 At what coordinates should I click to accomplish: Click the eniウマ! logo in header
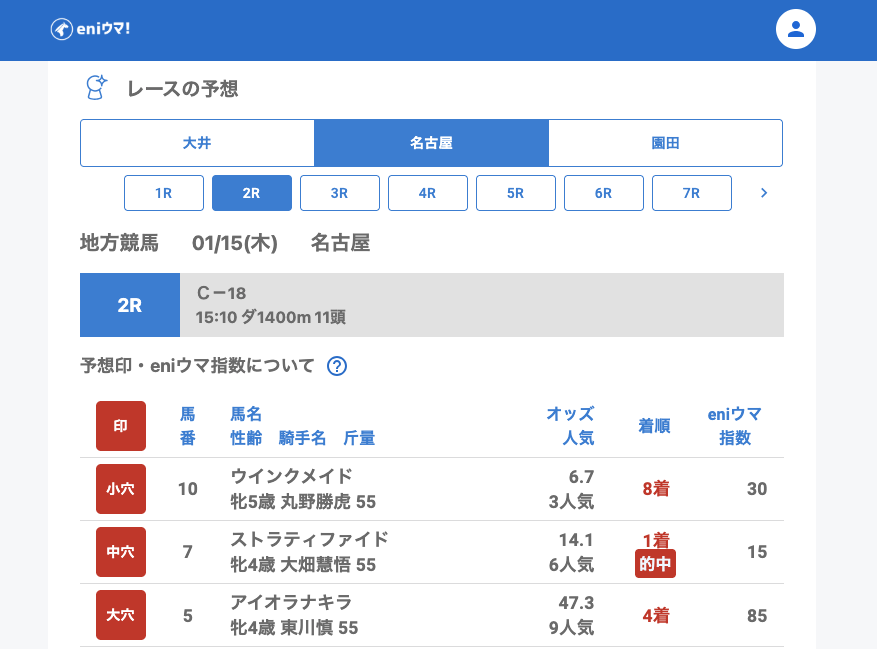91,29
